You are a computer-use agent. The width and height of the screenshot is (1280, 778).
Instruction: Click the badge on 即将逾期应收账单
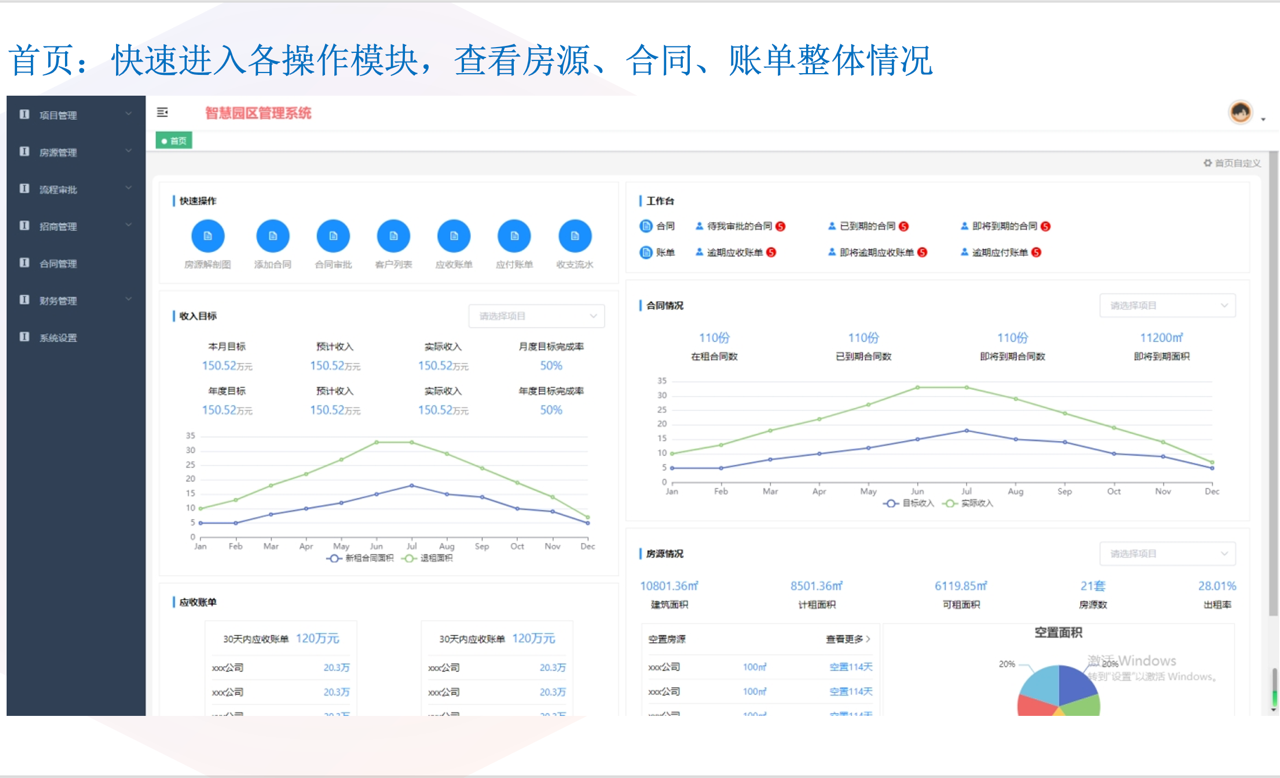coord(922,253)
